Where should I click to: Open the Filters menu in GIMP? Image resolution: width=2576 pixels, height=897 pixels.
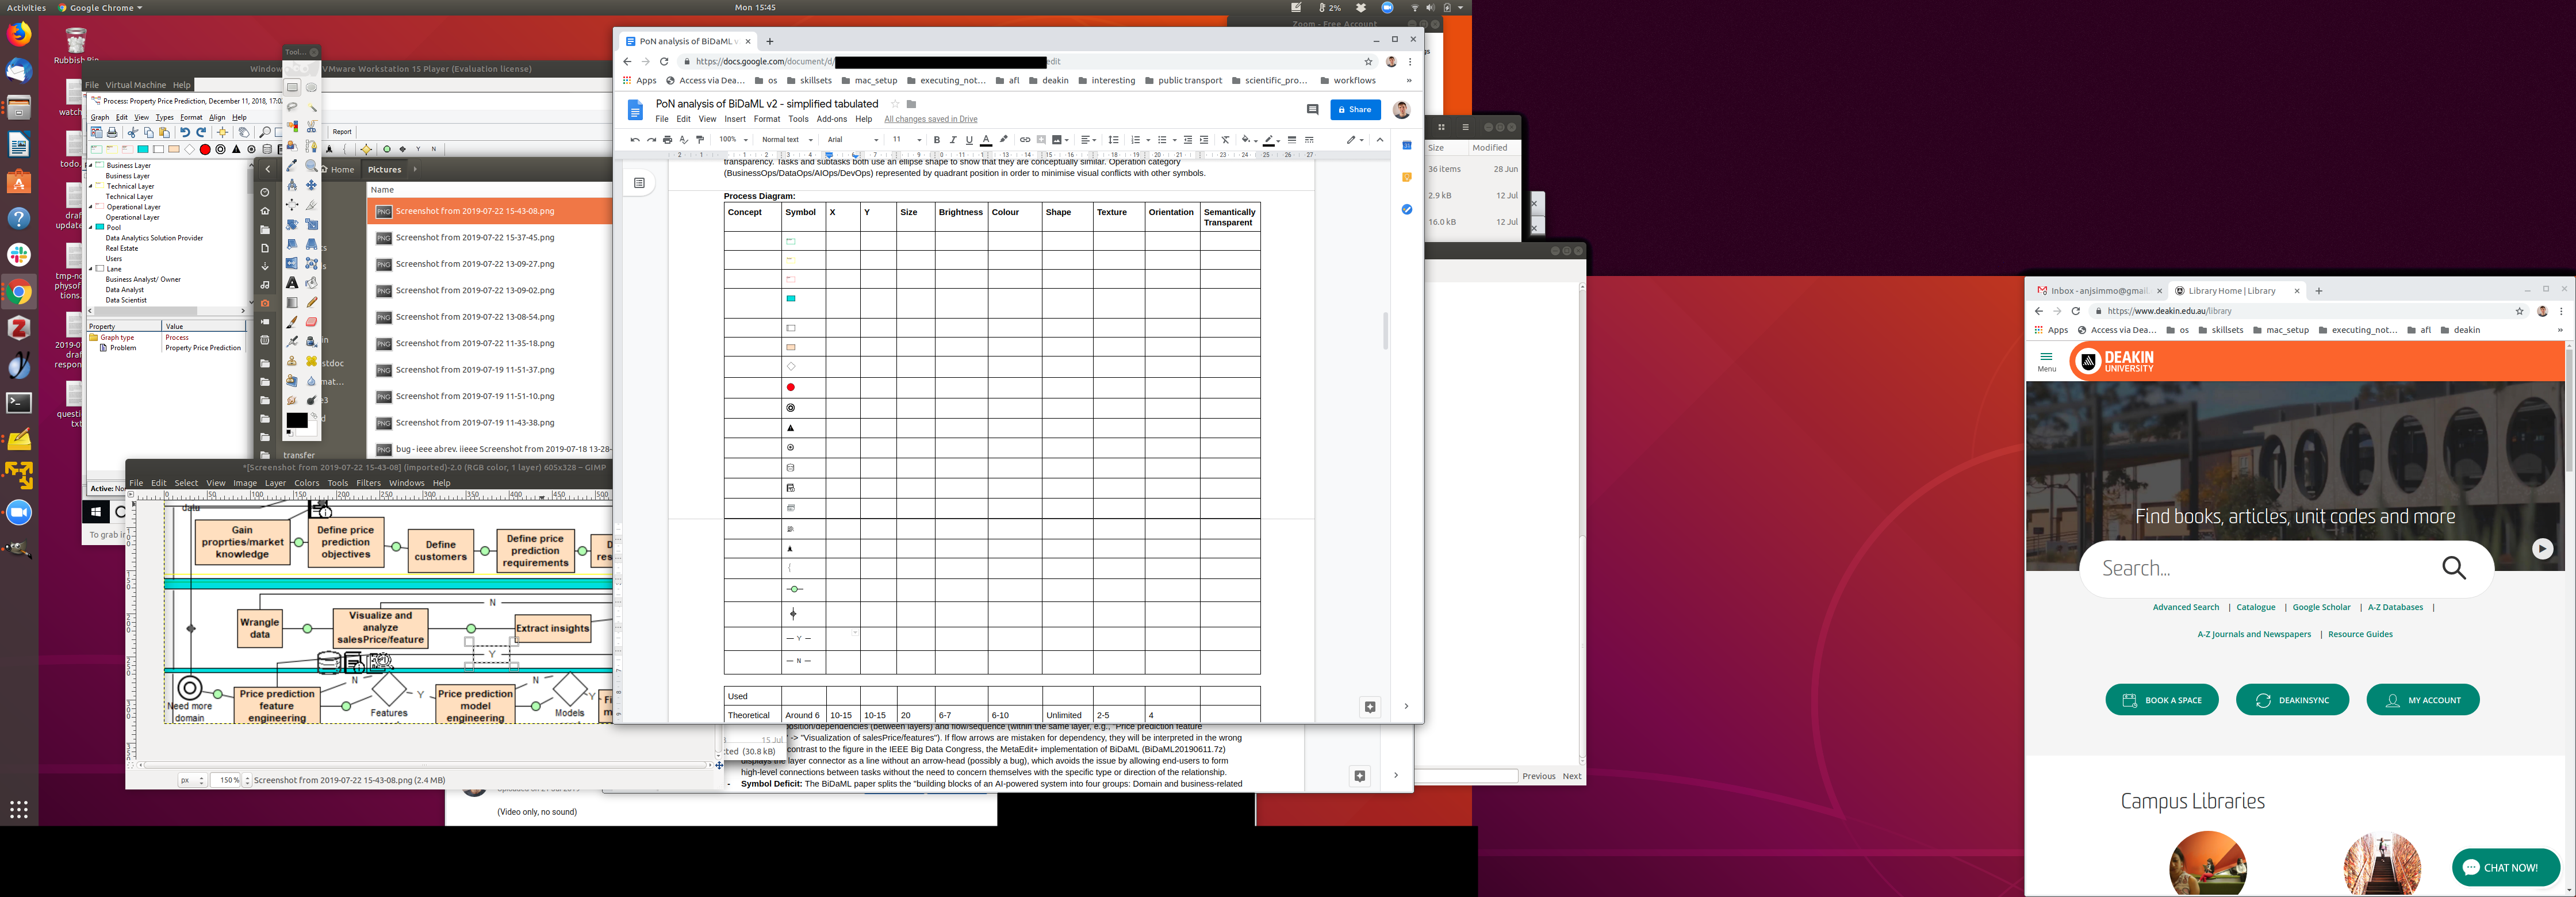pos(368,483)
